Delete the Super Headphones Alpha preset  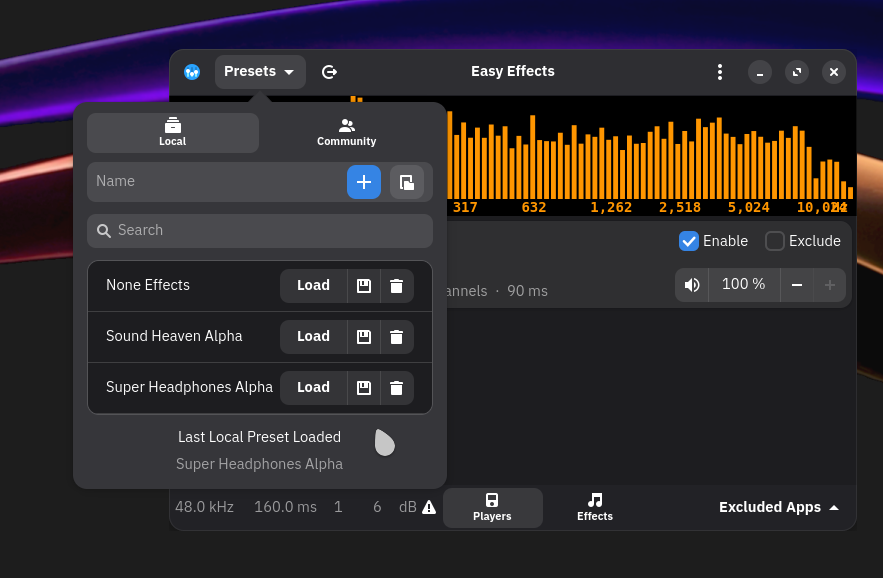(x=396, y=388)
